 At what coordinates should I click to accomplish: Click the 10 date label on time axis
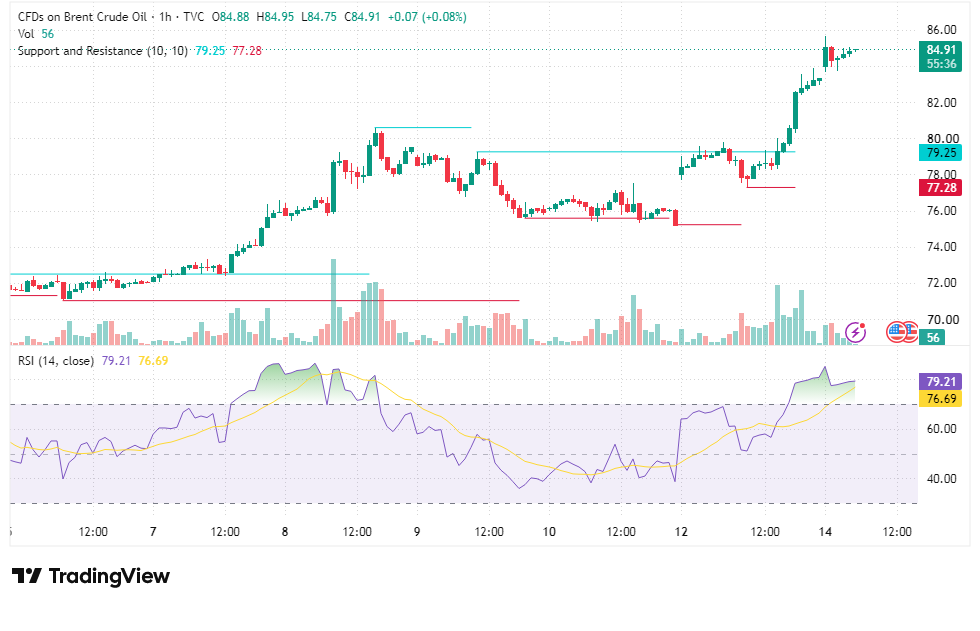click(549, 532)
